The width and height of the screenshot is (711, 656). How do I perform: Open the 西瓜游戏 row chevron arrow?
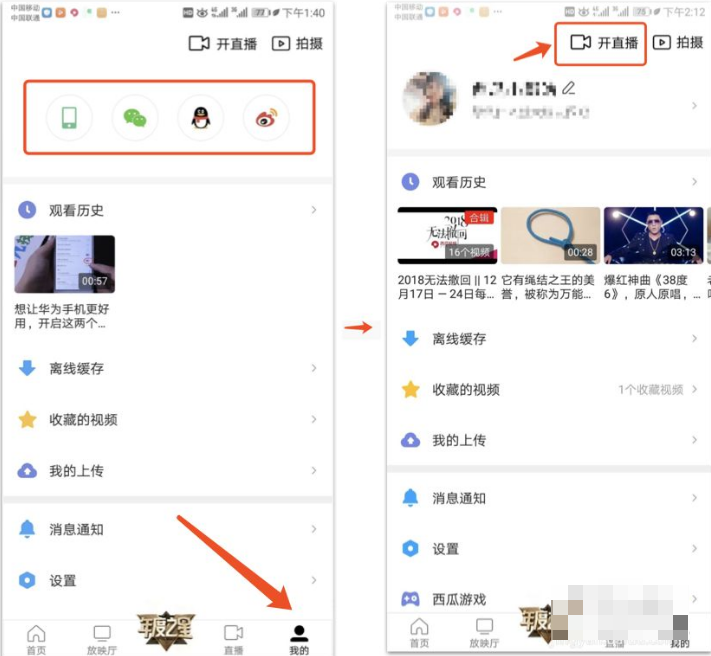(694, 599)
